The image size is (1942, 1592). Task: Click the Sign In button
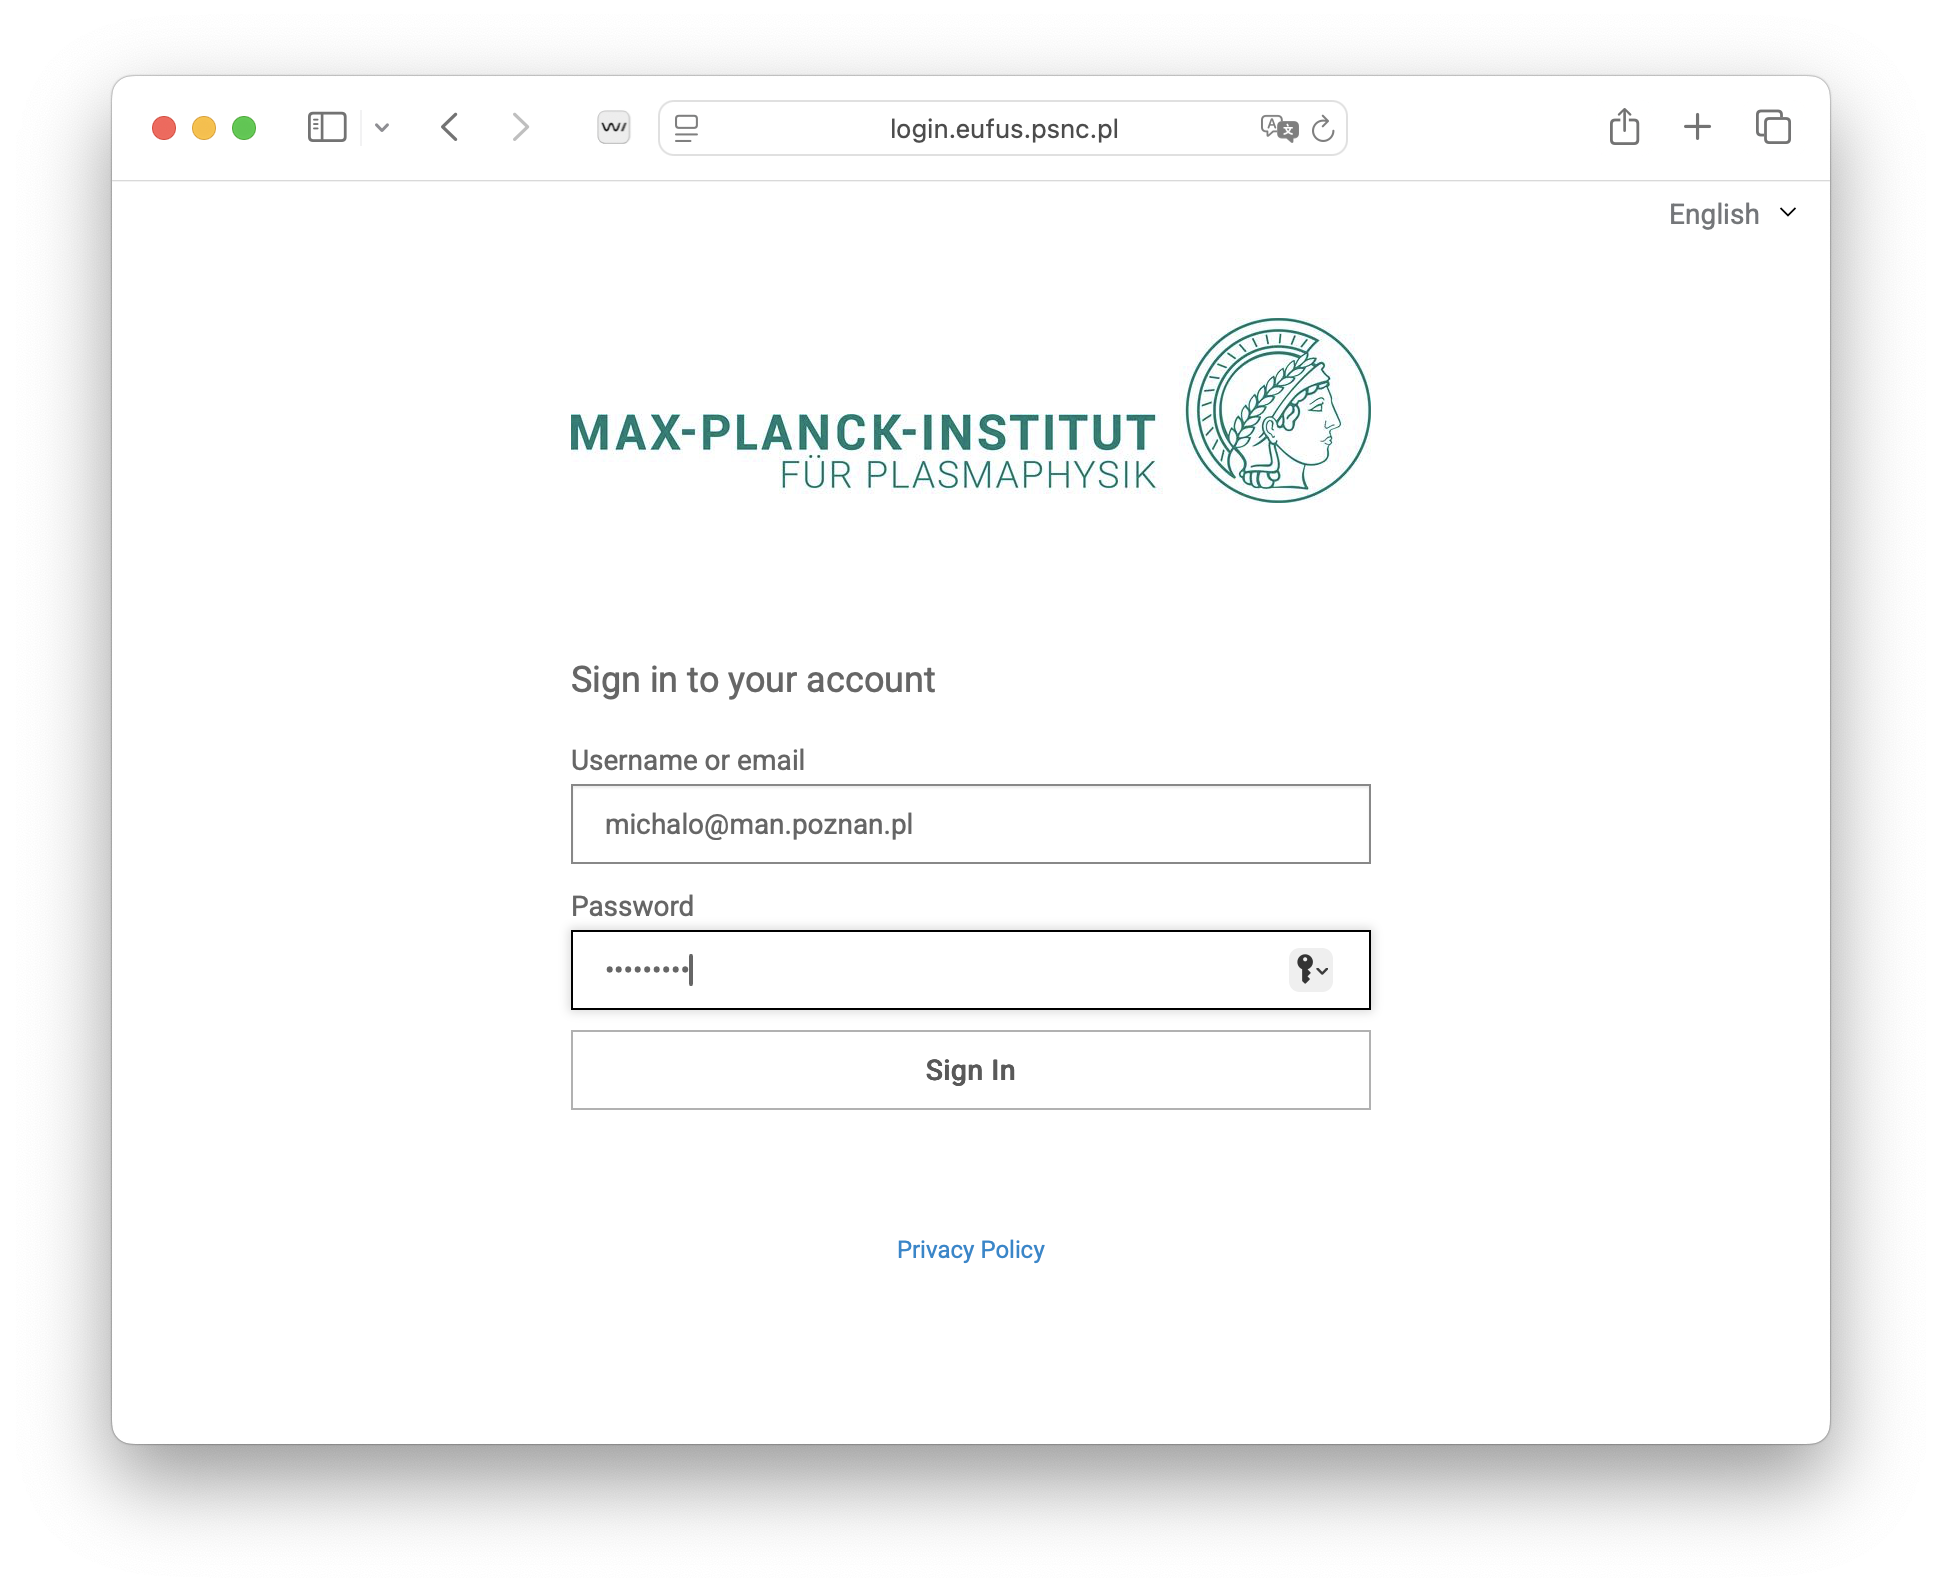[x=970, y=1070]
